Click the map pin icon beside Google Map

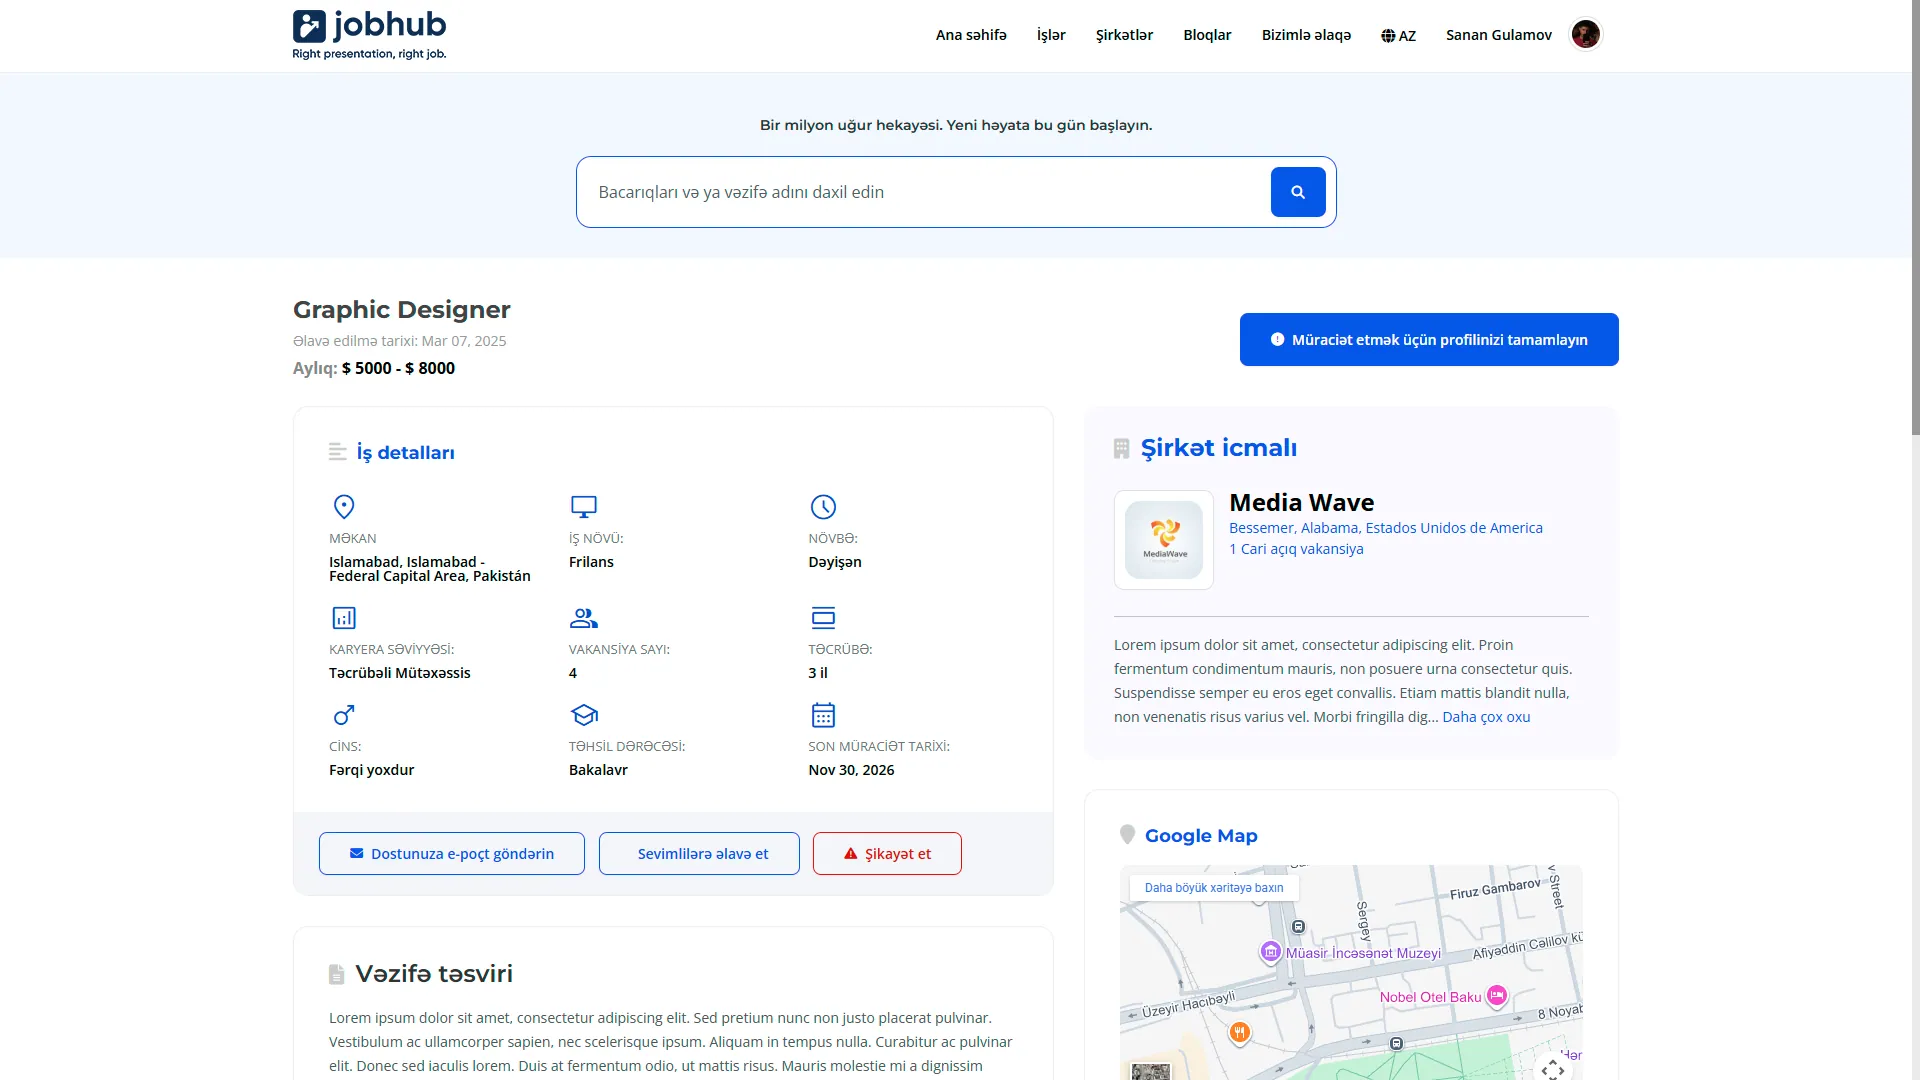click(1127, 835)
